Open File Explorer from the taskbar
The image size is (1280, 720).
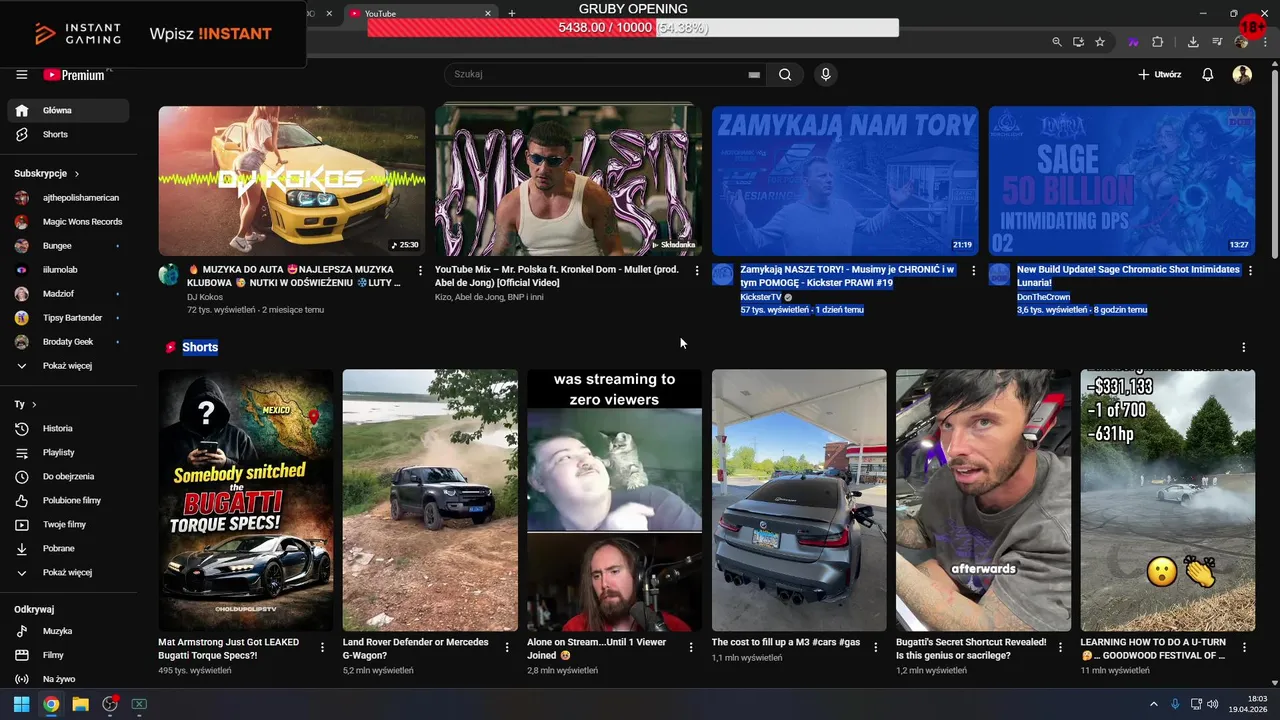[80, 704]
